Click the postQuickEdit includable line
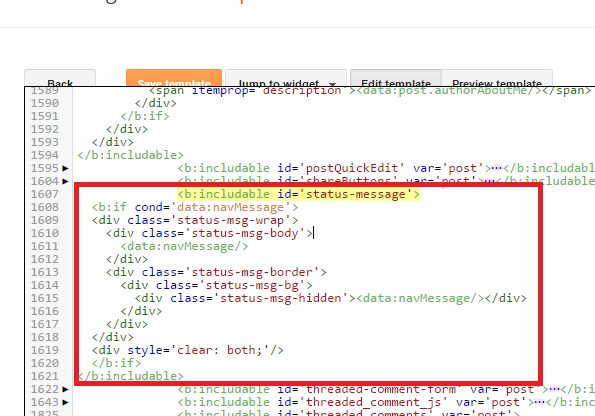595x416 pixels. click(386, 168)
